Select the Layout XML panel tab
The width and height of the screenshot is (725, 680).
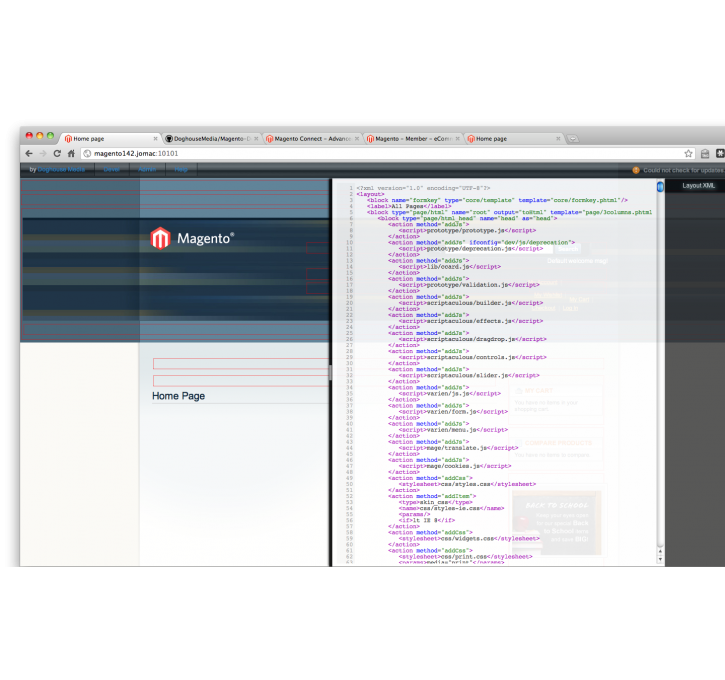coord(698,185)
